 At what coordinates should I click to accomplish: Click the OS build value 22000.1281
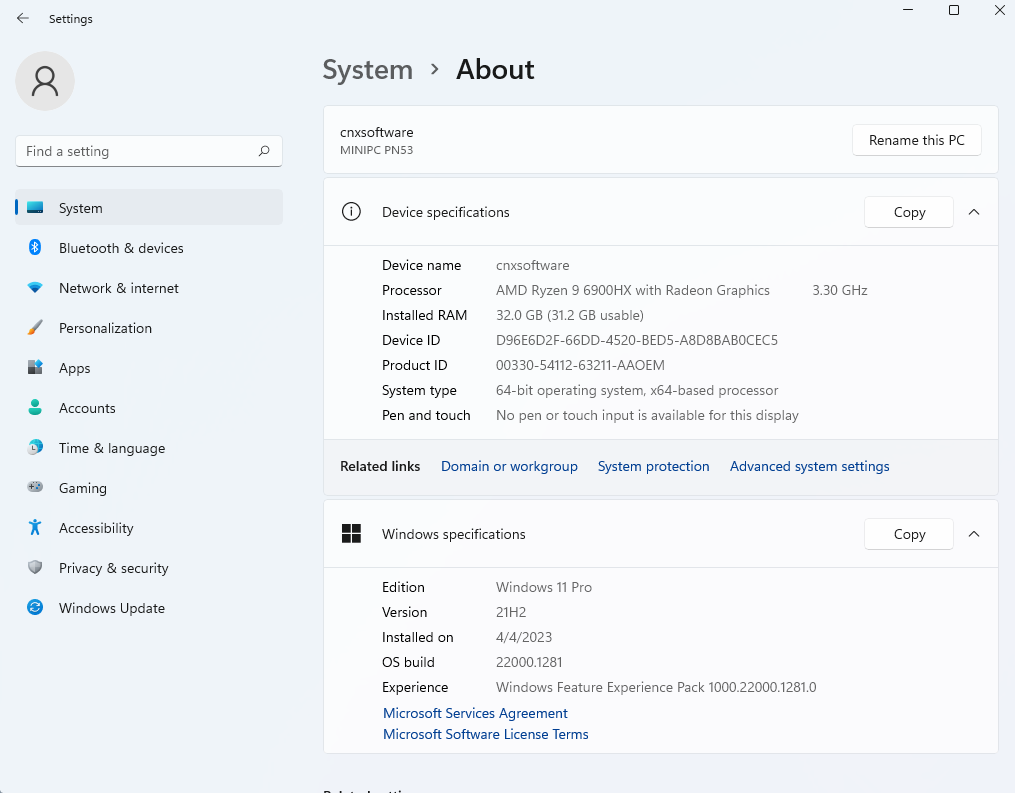529,662
